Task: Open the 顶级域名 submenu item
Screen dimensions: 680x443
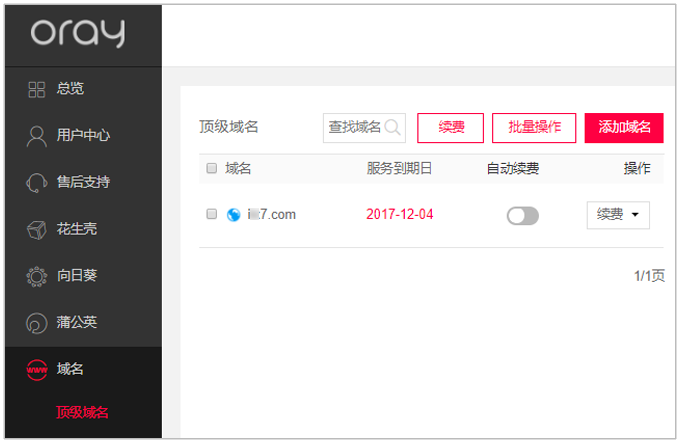Action: tap(82, 412)
